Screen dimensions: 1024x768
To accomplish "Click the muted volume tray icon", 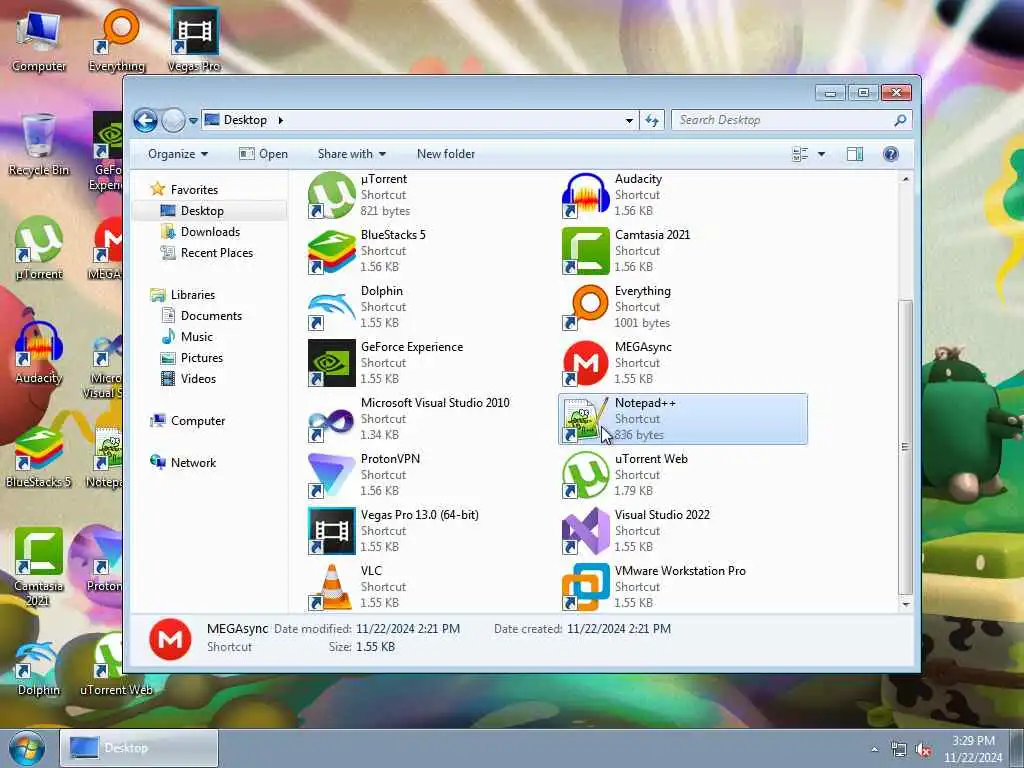I will tap(923, 750).
